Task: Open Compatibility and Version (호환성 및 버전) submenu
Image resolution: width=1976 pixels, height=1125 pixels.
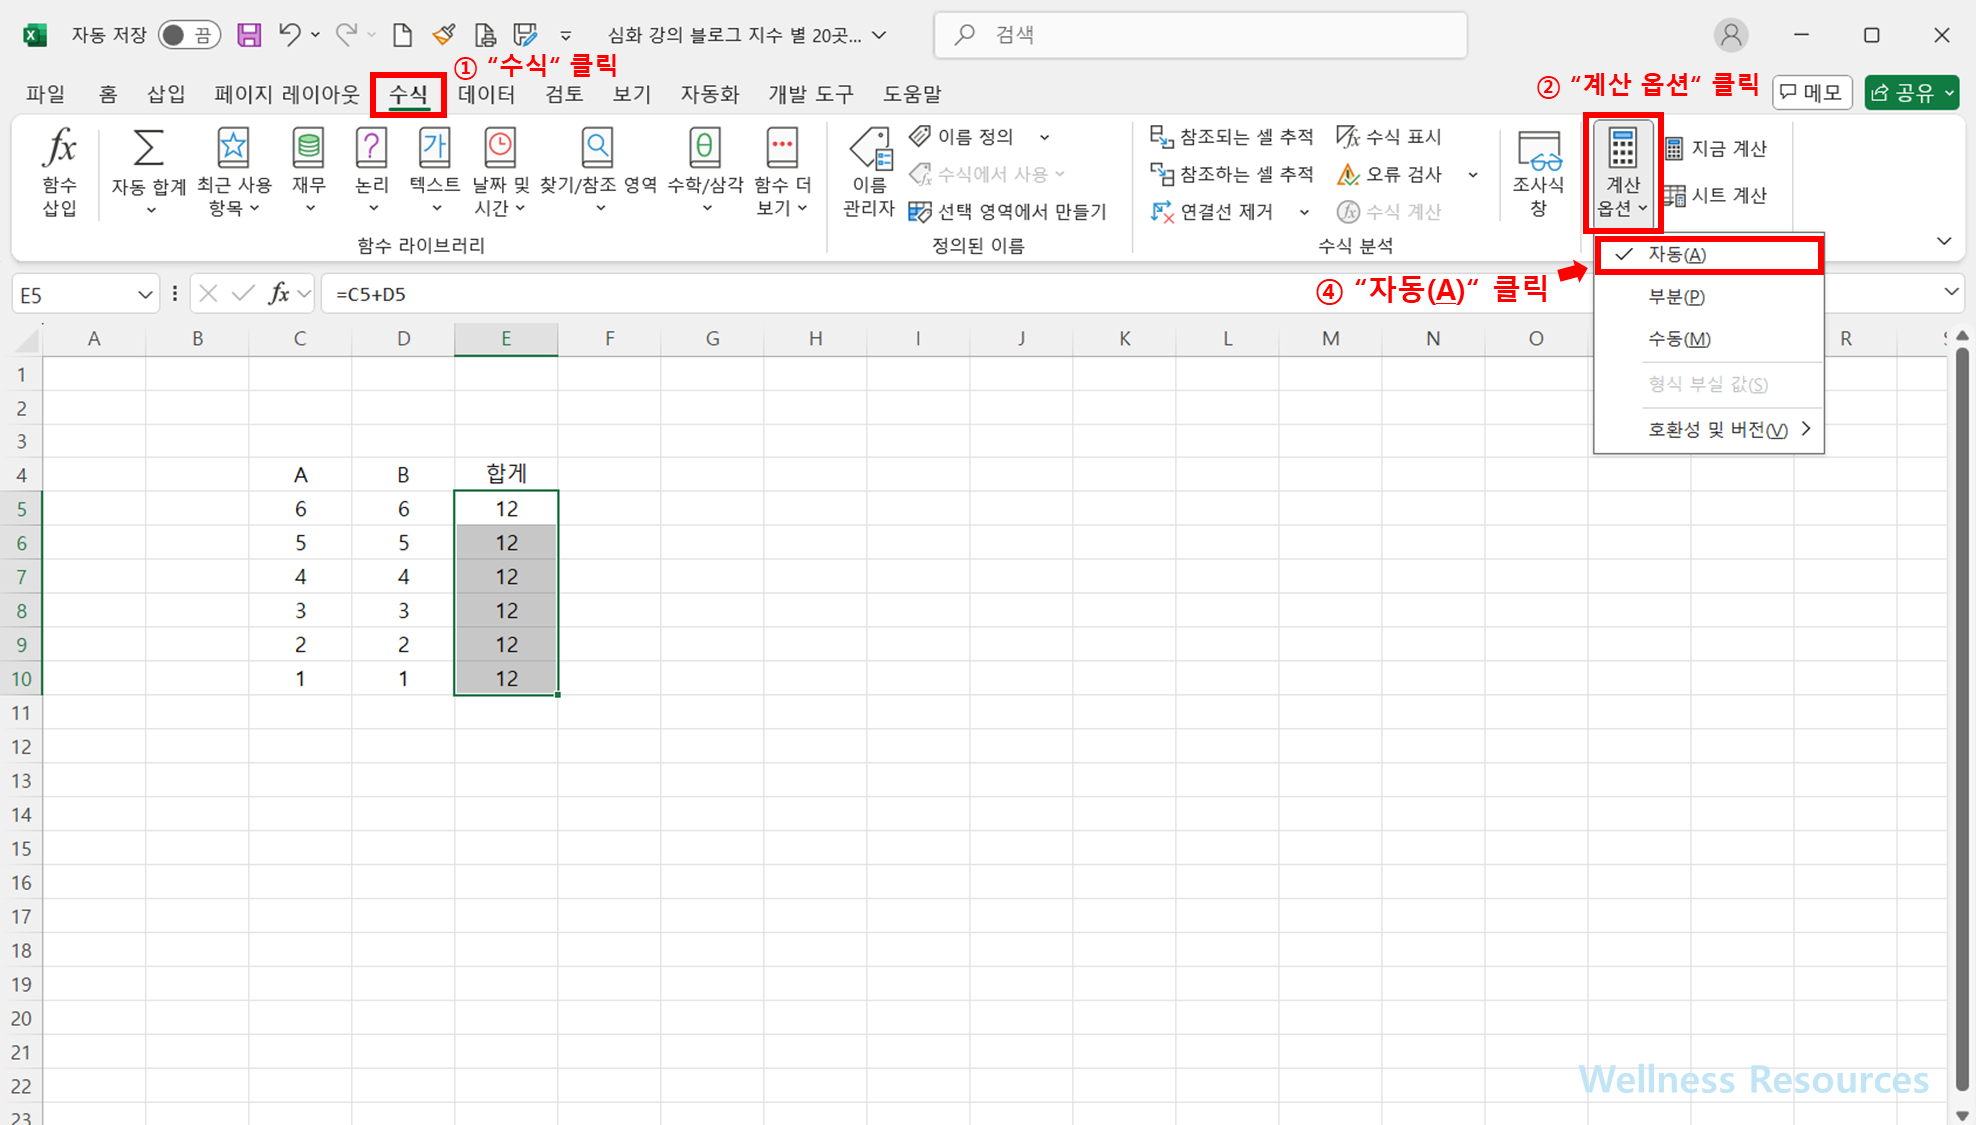Action: (1708, 429)
